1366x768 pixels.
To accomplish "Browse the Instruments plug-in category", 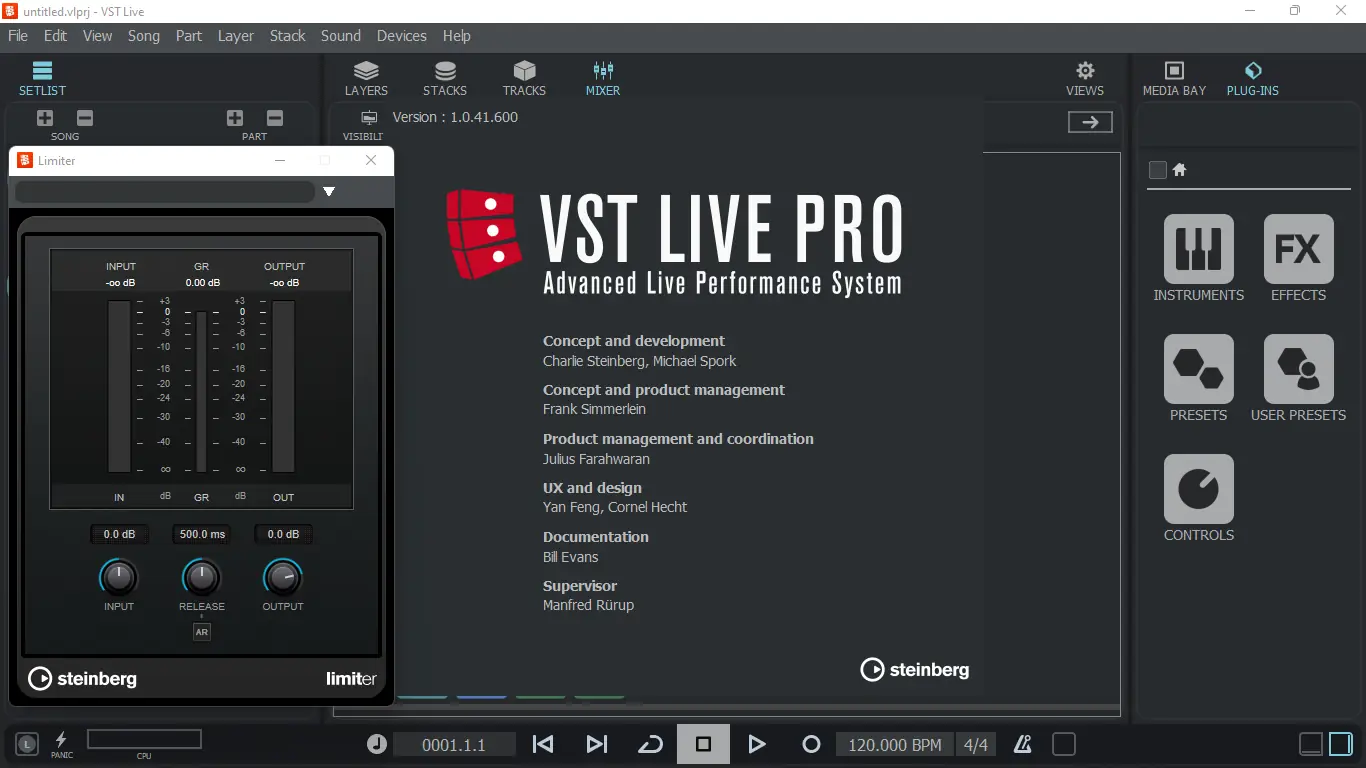I will click(x=1199, y=258).
